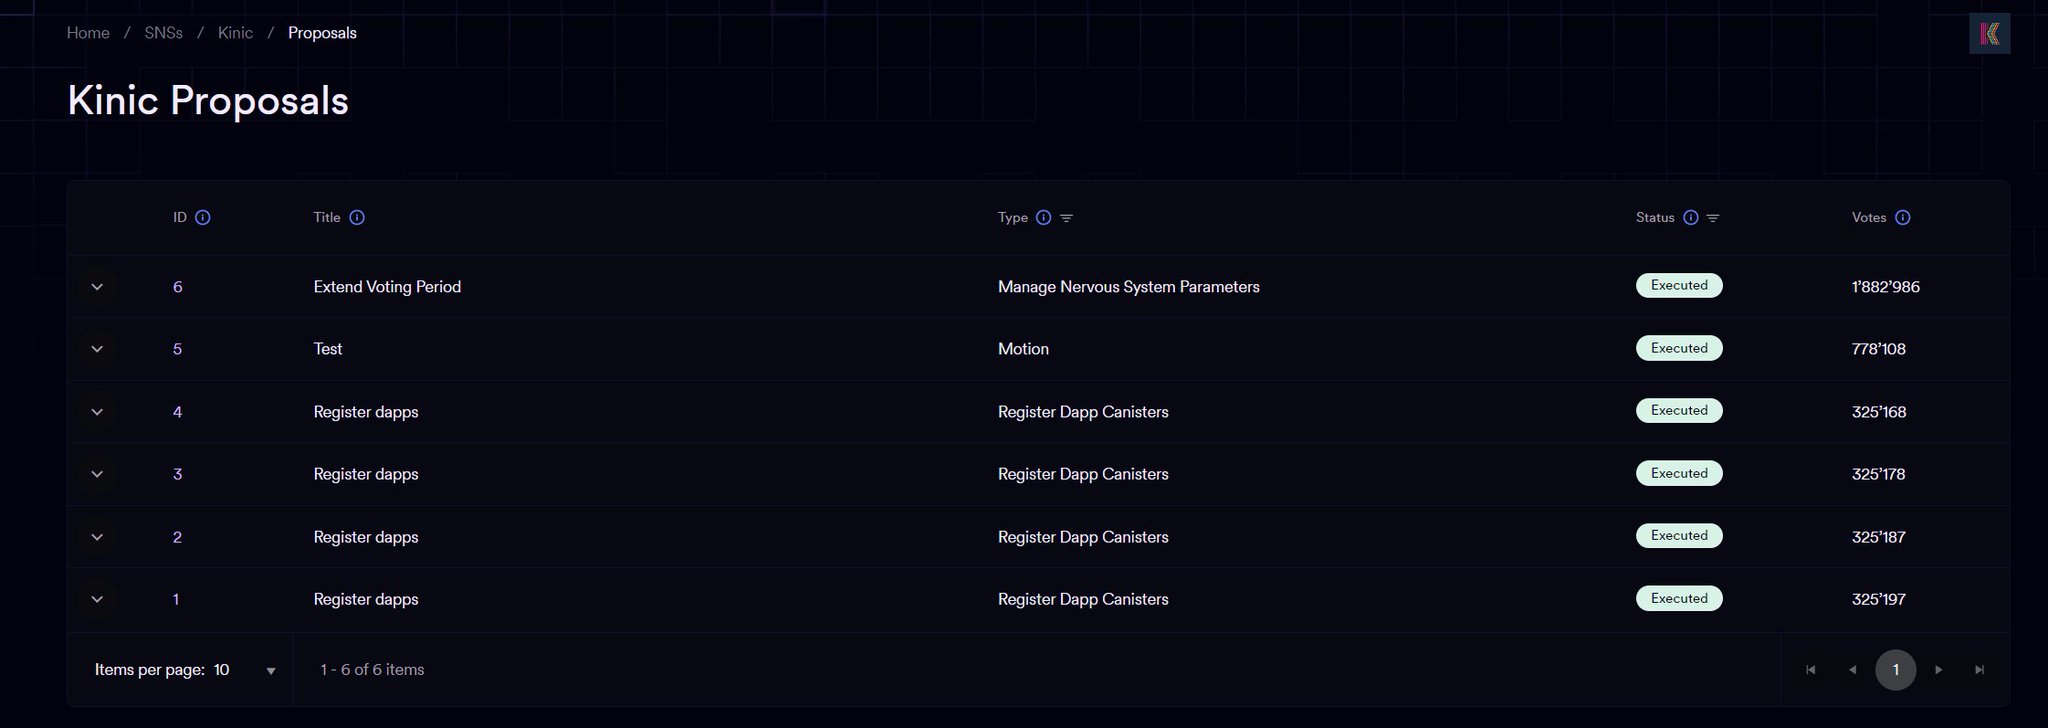2048x728 pixels.
Task: Show info for the Votes column
Action: pyautogui.click(x=1903, y=218)
